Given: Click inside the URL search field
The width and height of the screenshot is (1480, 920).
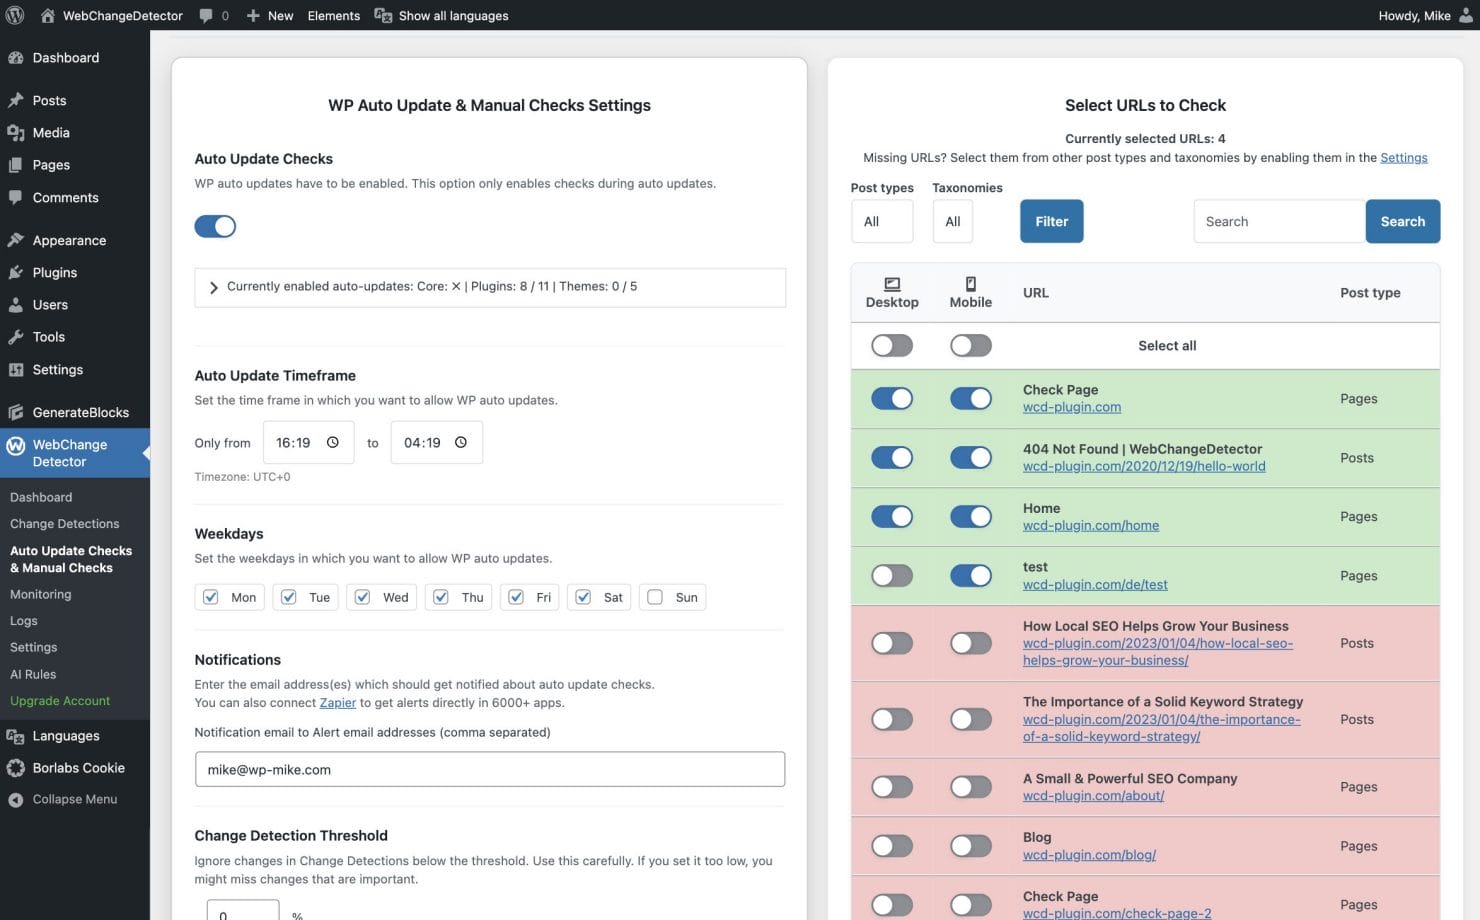Looking at the screenshot, I should click(x=1277, y=221).
